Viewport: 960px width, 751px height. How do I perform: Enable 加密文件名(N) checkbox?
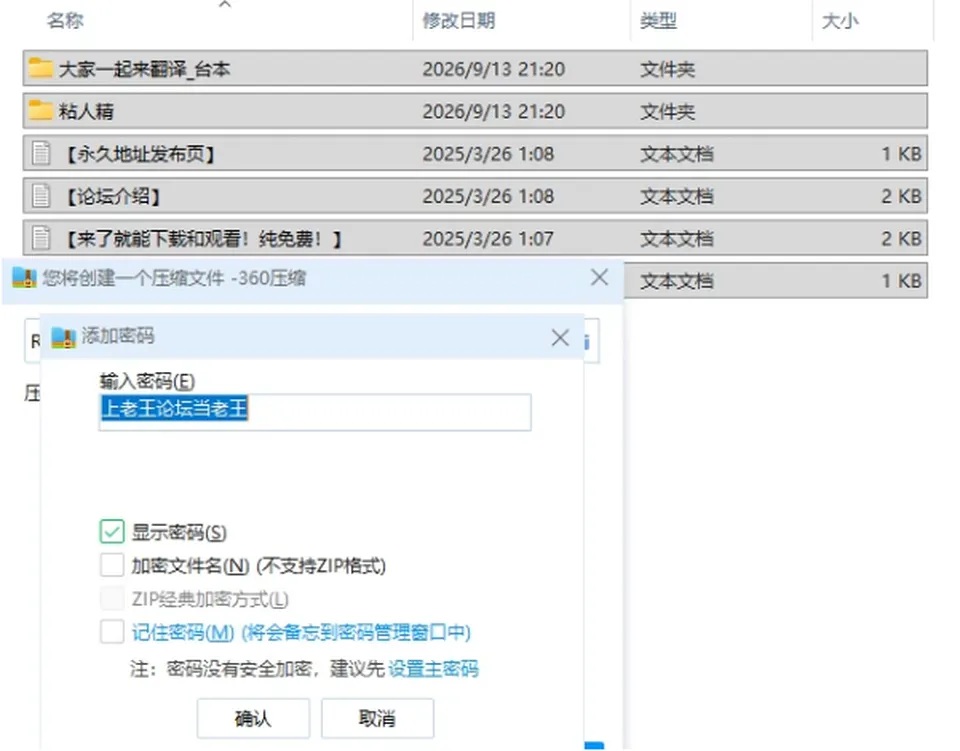[112, 565]
